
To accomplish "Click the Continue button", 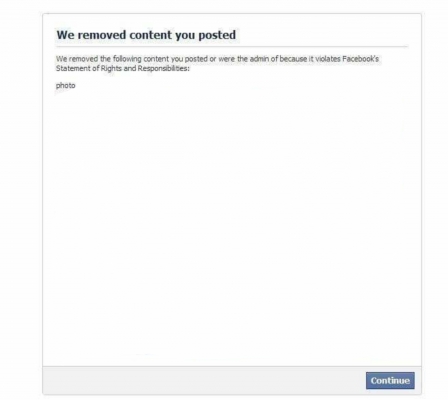I will [x=390, y=381].
